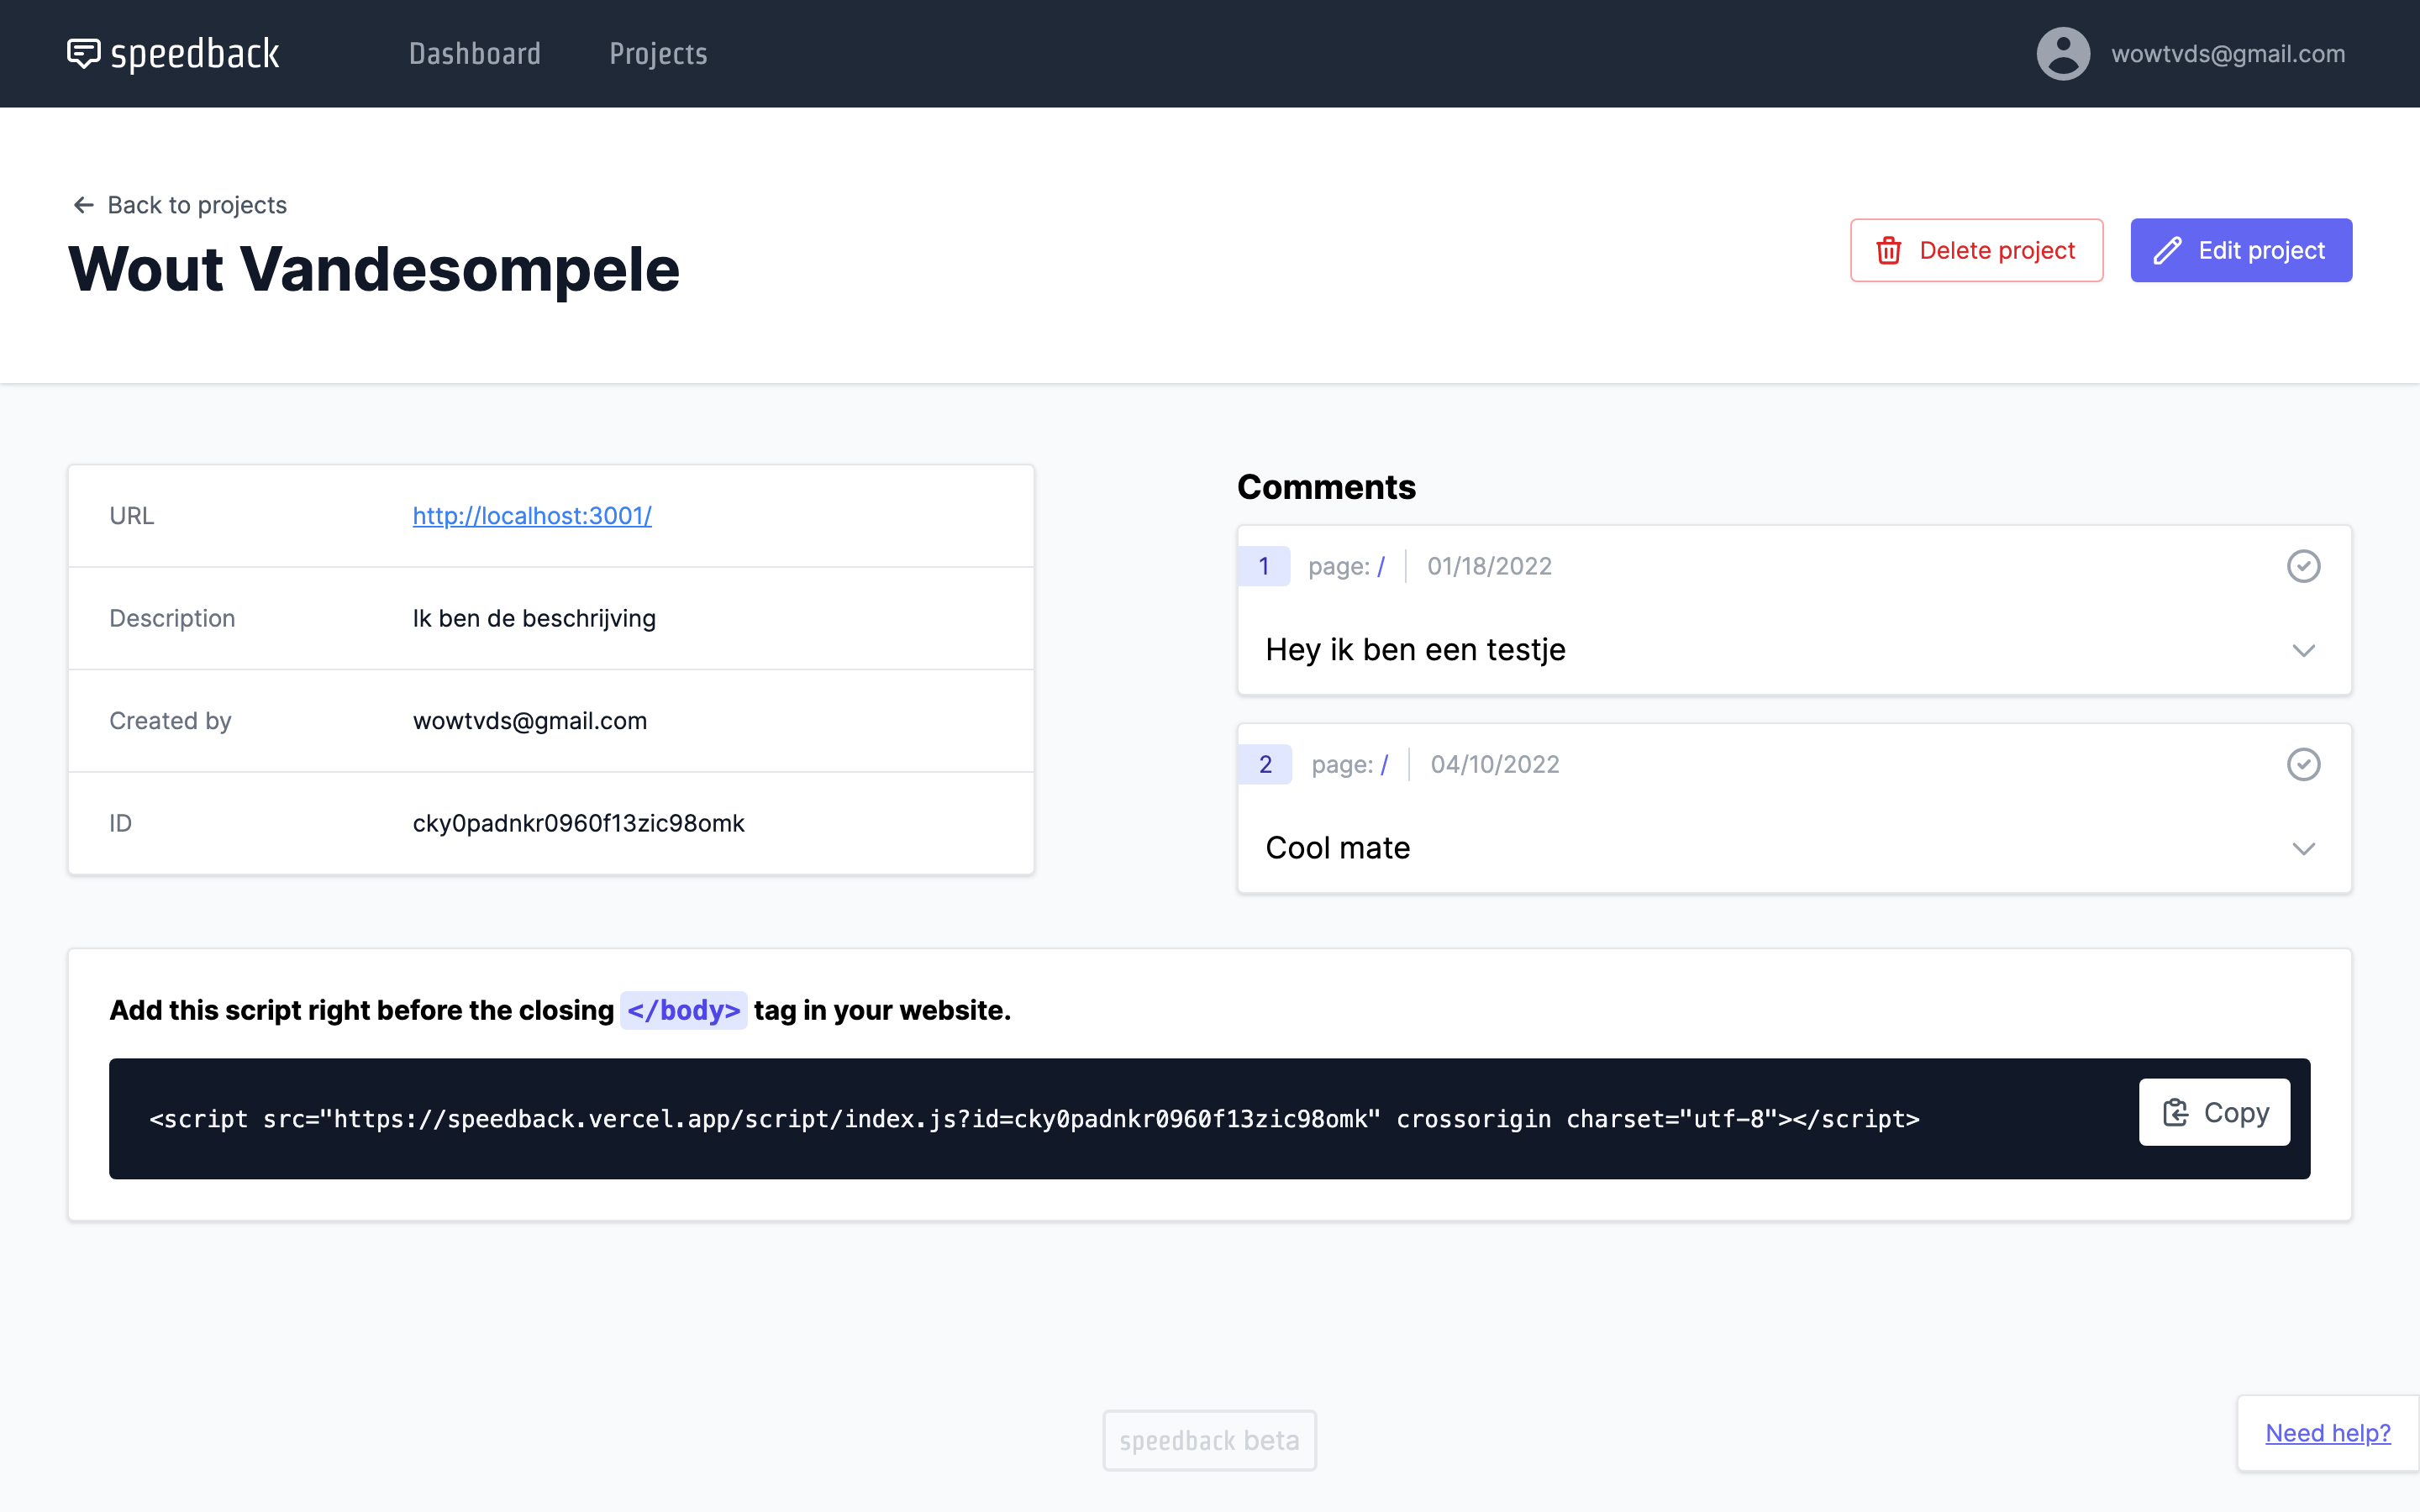This screenshot has width=2420, height=1512.
Task: Click the Delete project button
Action: (x=1976, y=250)
